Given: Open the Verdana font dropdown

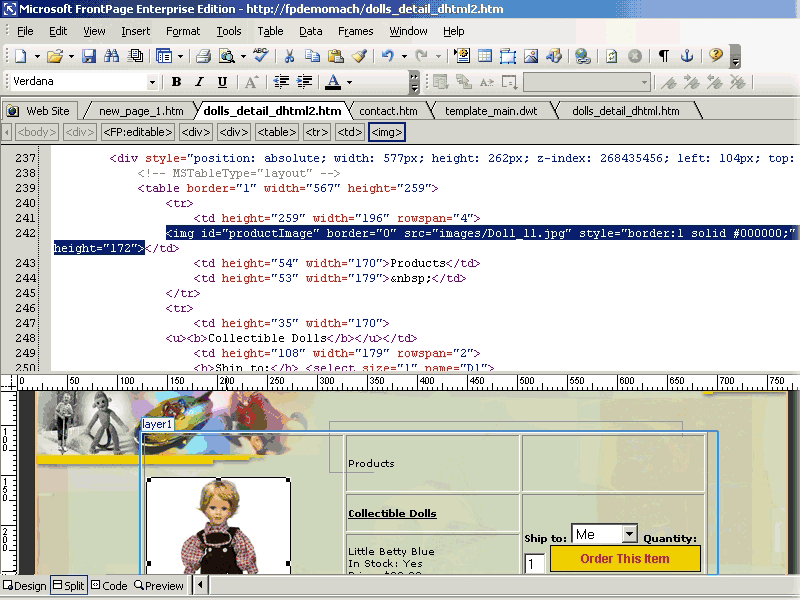Looking at the screenshot, I should click(152, 82).
